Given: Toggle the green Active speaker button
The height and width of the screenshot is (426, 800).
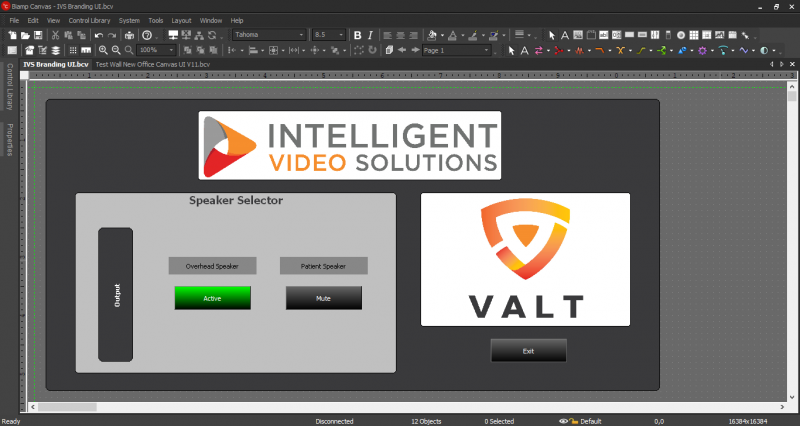Looking at the screenshot, I should [x=212, y=298].
